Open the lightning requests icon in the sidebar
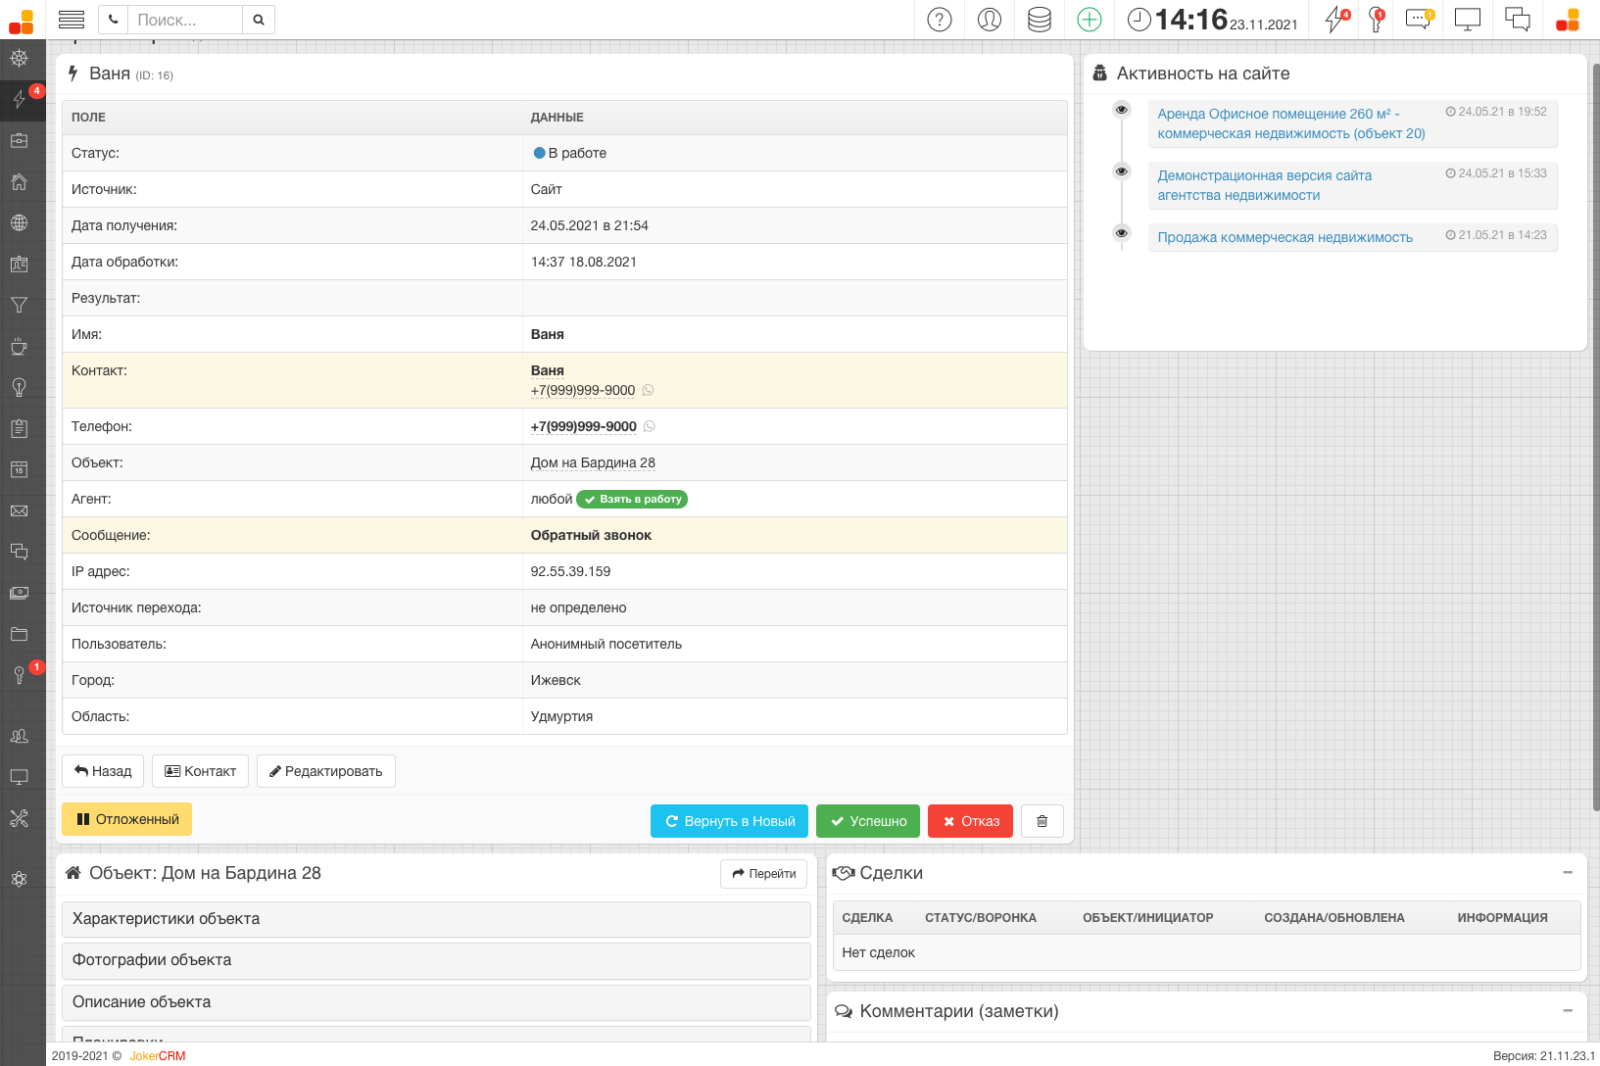 click(x=20, y=99)
